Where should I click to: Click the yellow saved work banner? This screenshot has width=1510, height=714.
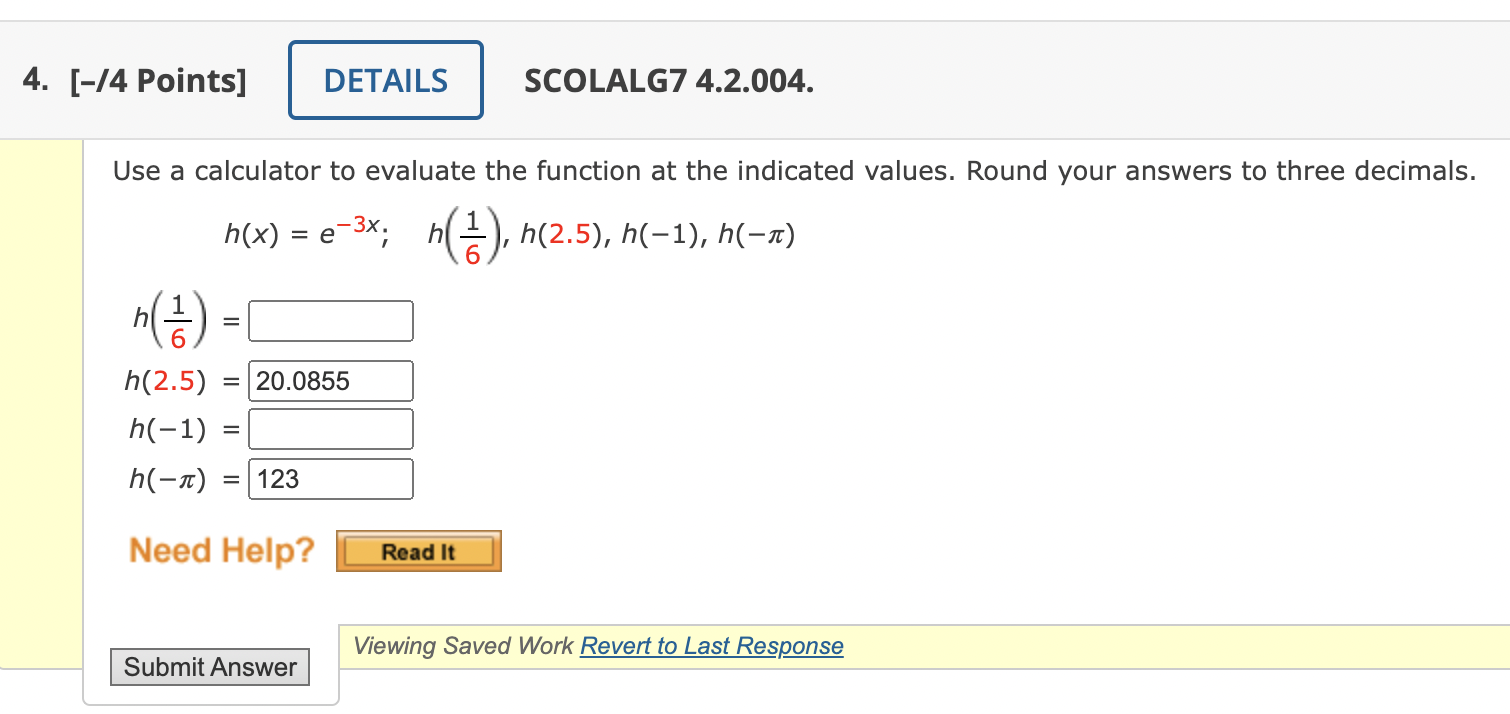[x=920, y=646]
